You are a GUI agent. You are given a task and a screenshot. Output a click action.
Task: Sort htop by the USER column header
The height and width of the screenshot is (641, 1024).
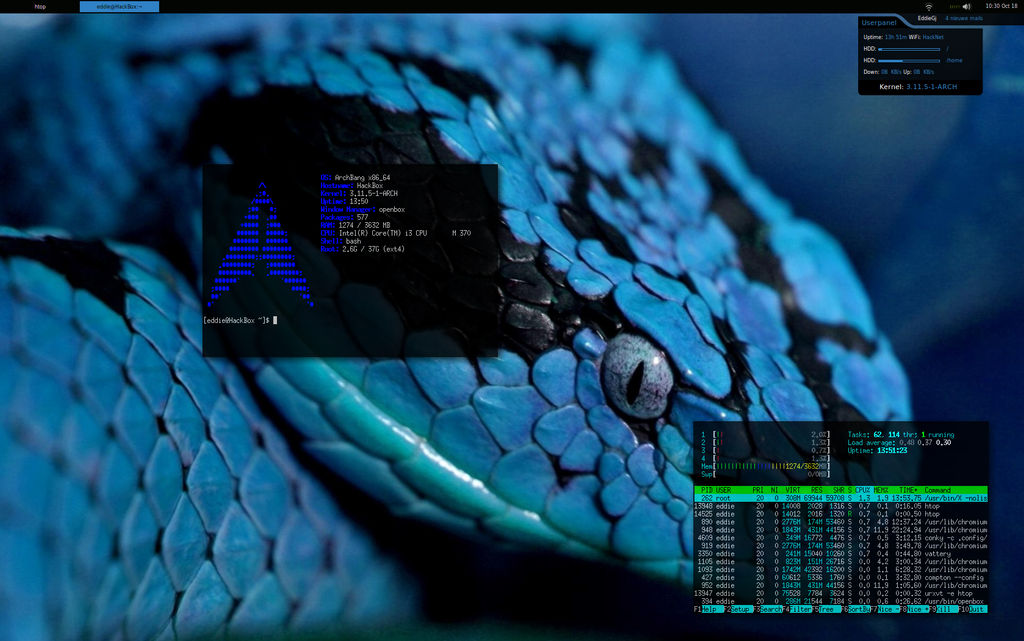724,490
